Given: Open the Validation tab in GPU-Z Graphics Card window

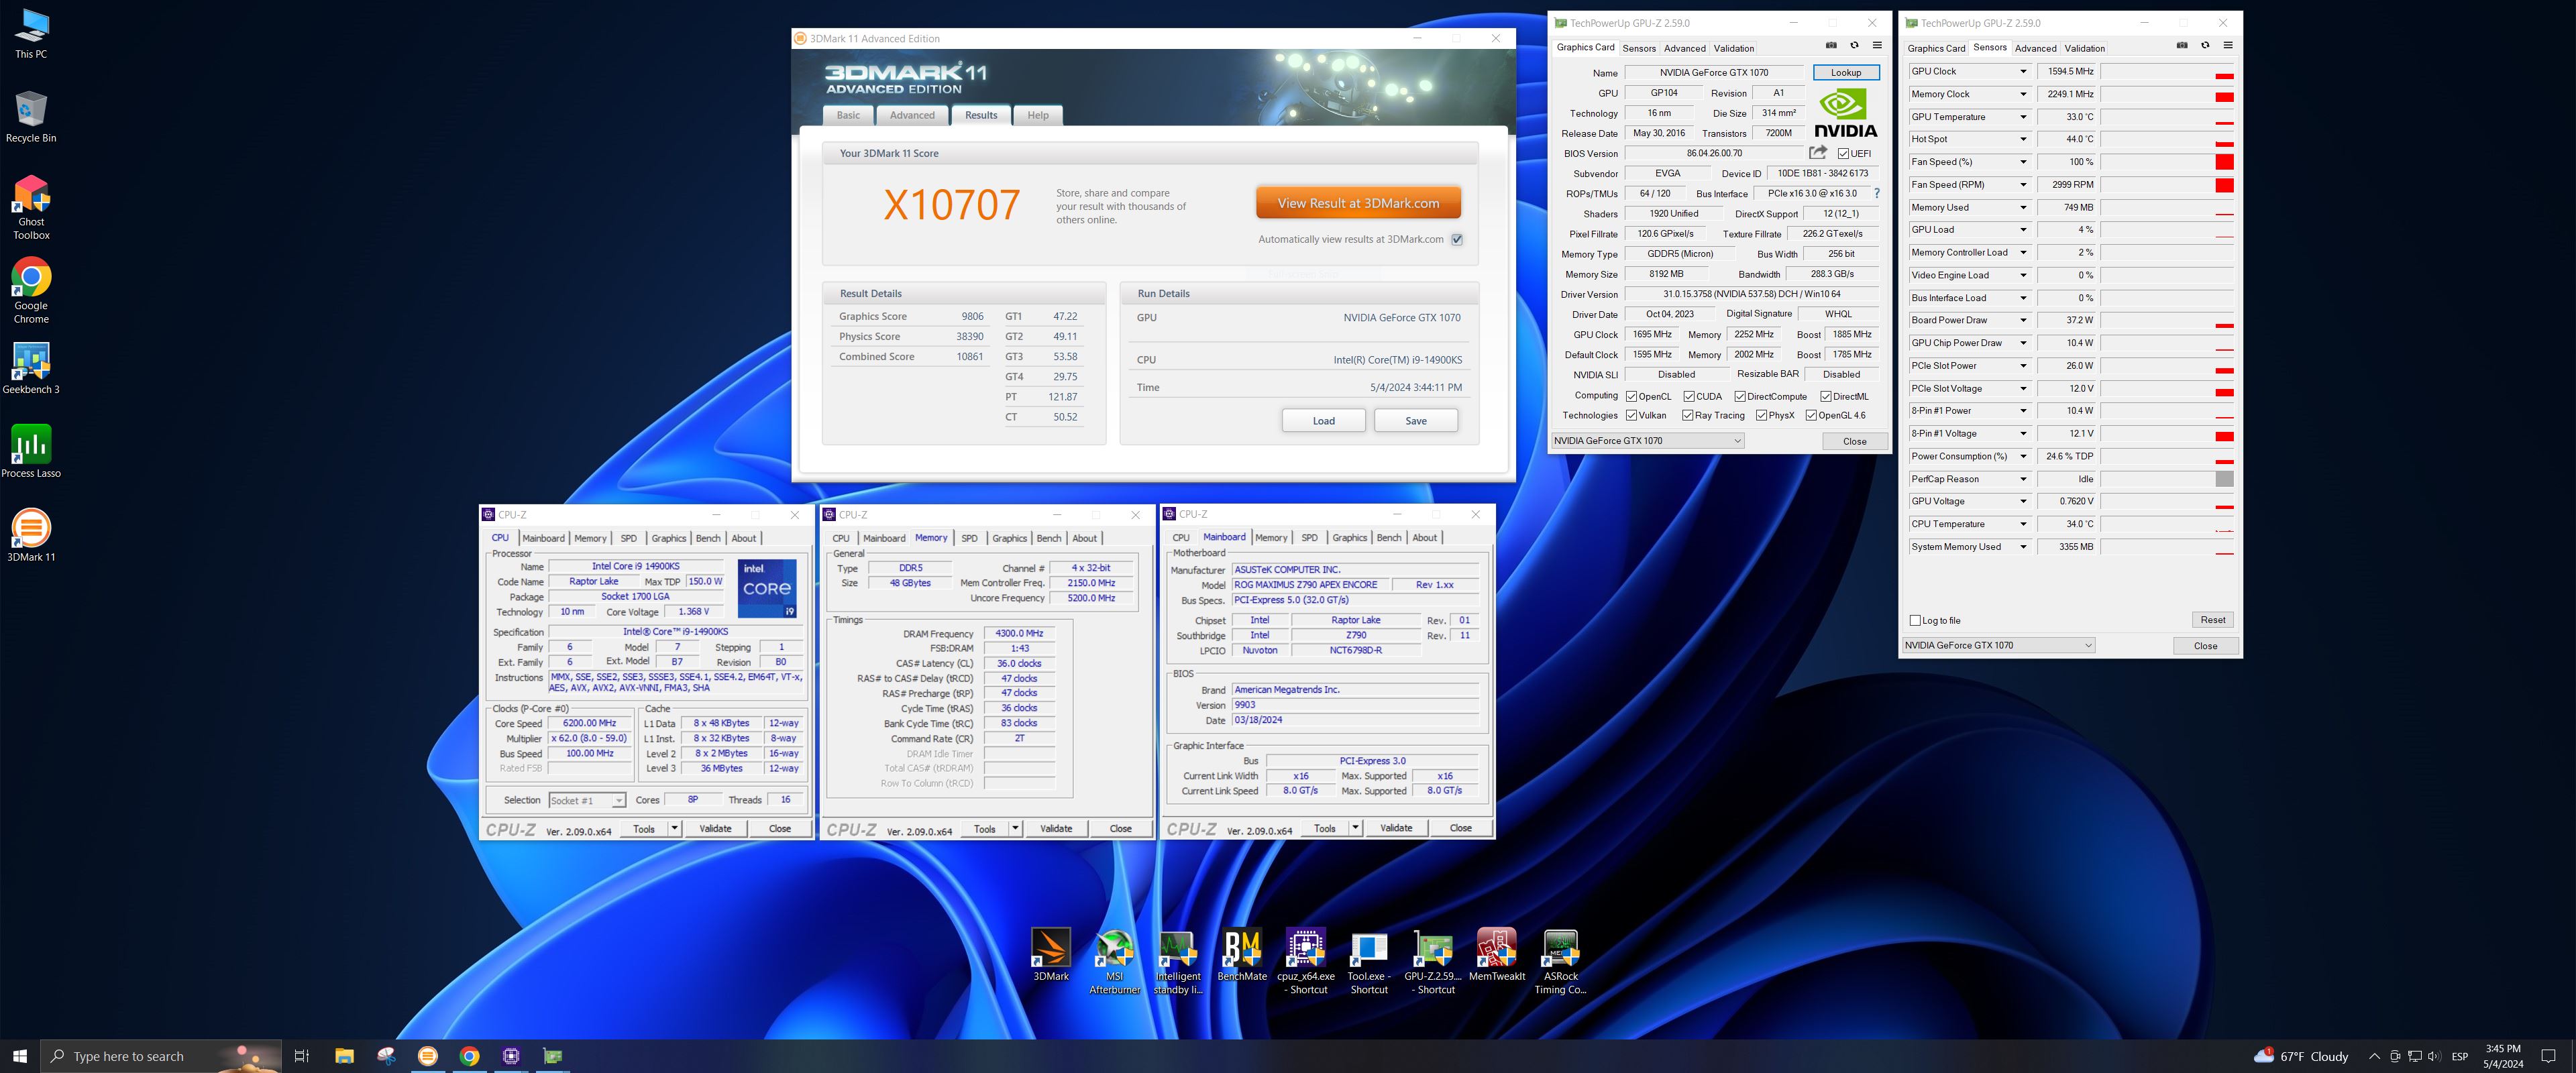Looking at the screenshot, I should coord(1733,48).
